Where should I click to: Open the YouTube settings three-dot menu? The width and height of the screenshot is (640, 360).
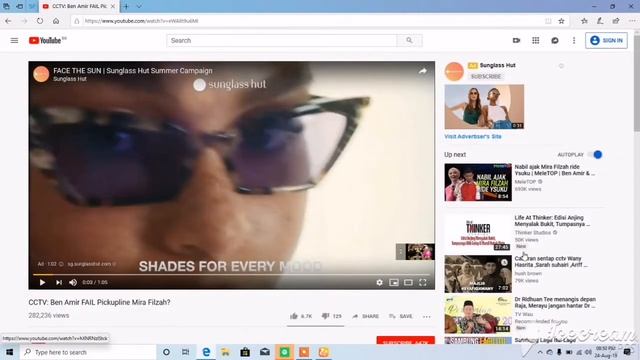[x=574, y=40]
